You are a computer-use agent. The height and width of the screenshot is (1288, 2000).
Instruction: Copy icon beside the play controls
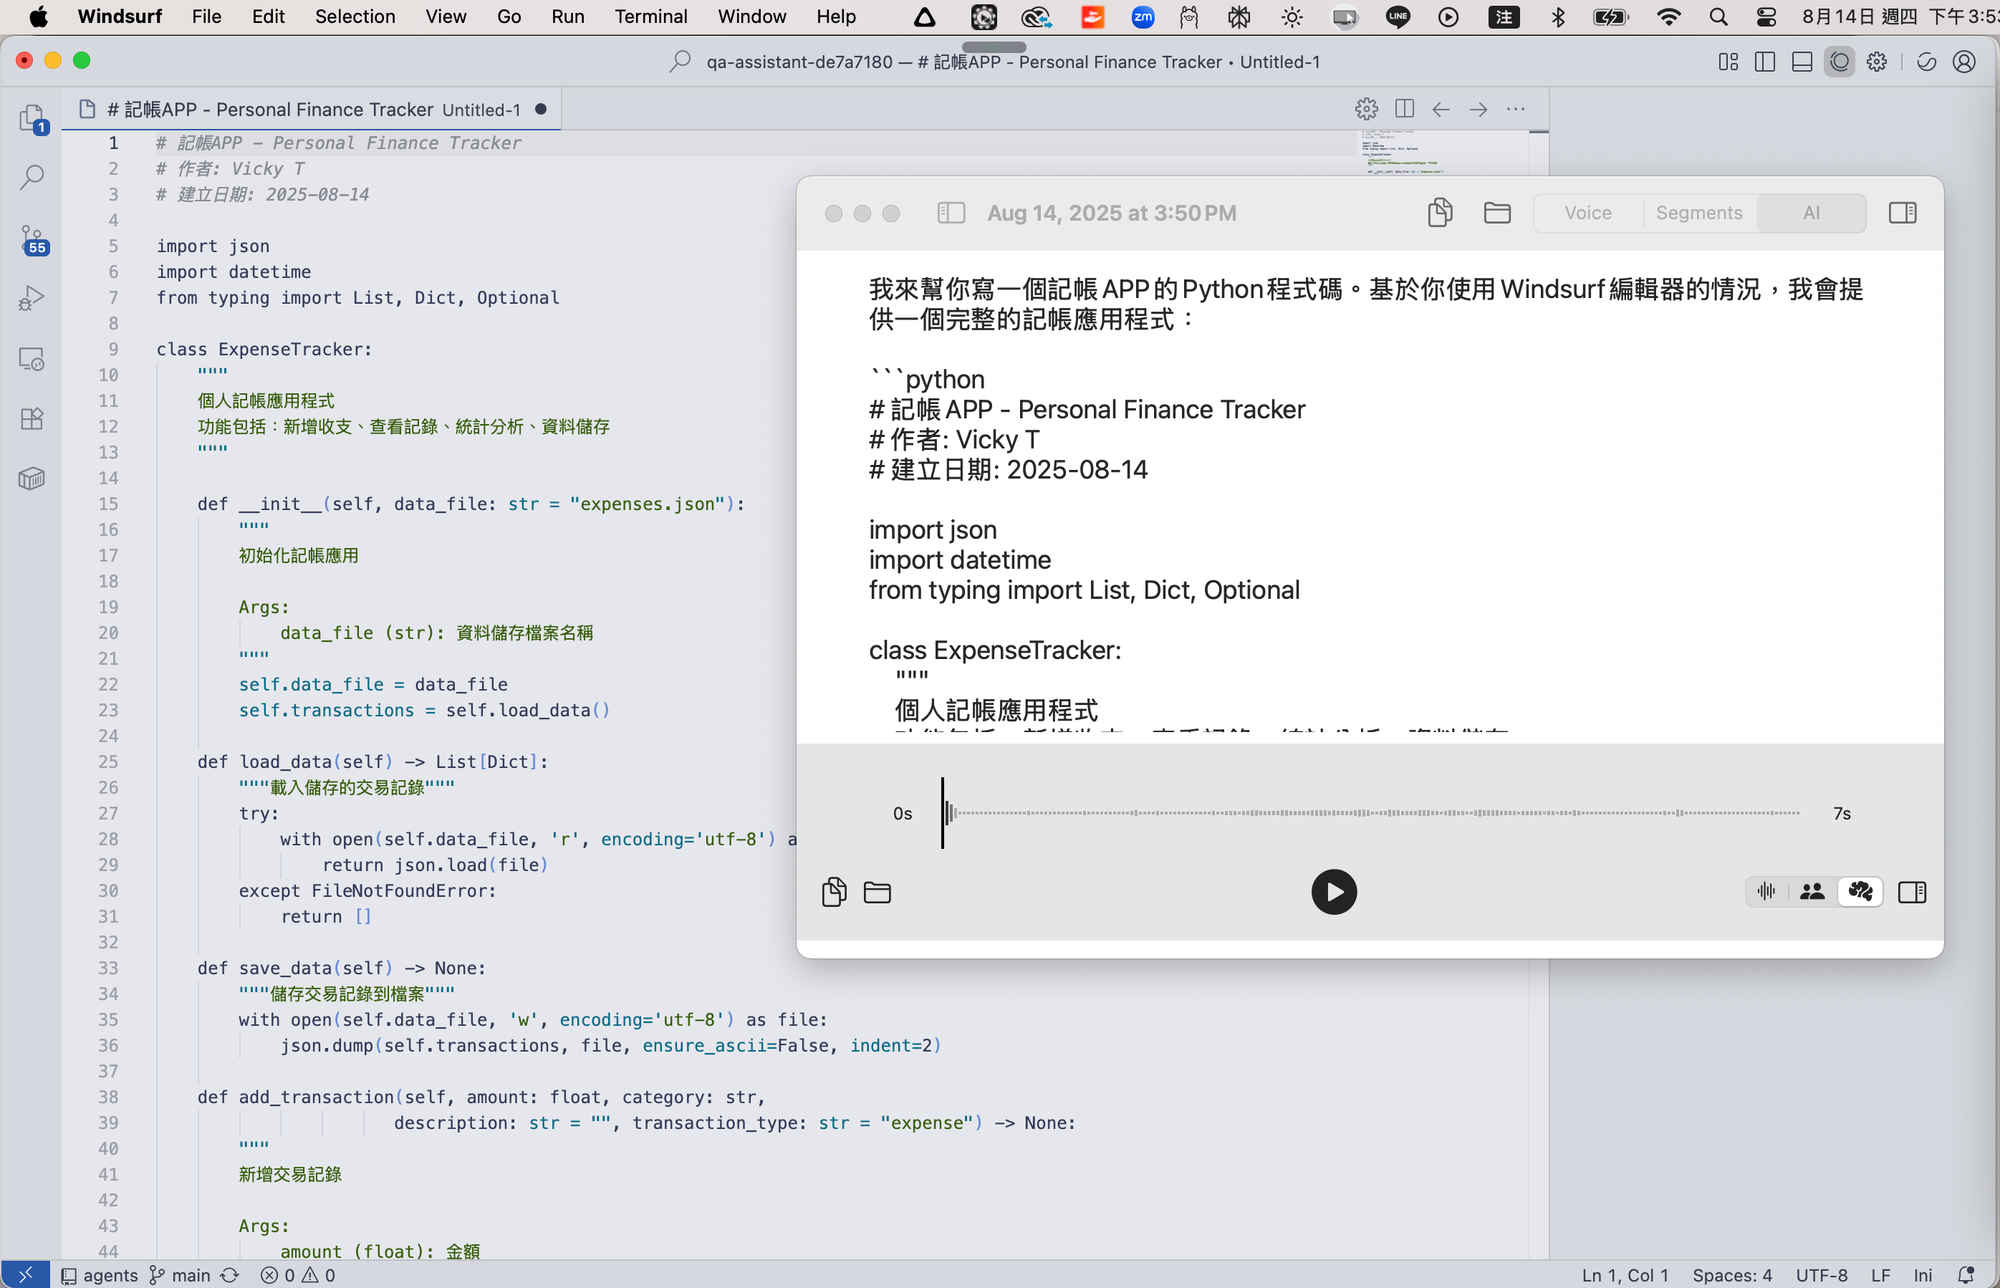[834, 892]
